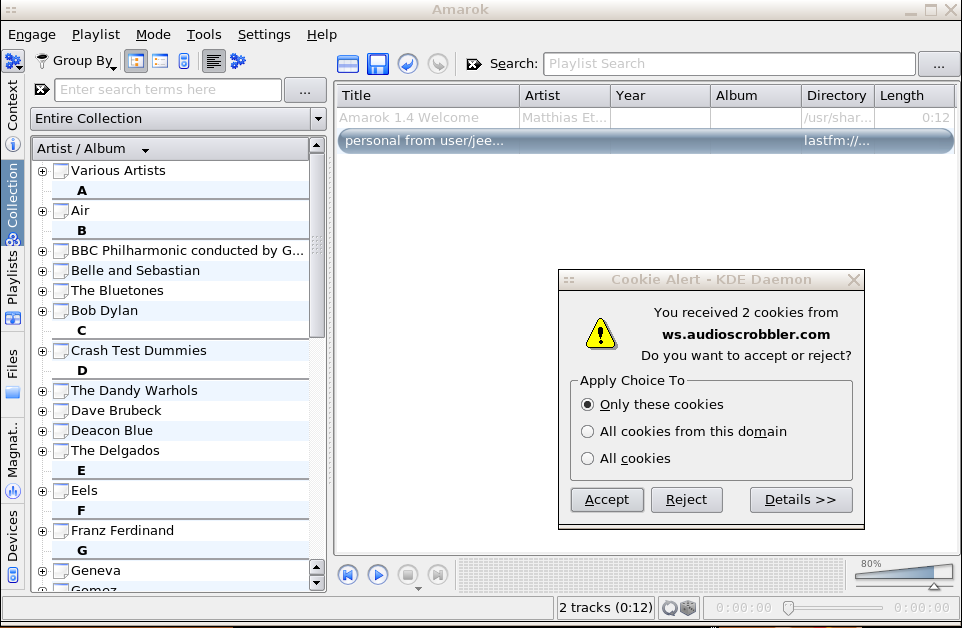
Task: Choose "All cookies from this domain"
Action: pyautogui.click(x=588, y=432)
